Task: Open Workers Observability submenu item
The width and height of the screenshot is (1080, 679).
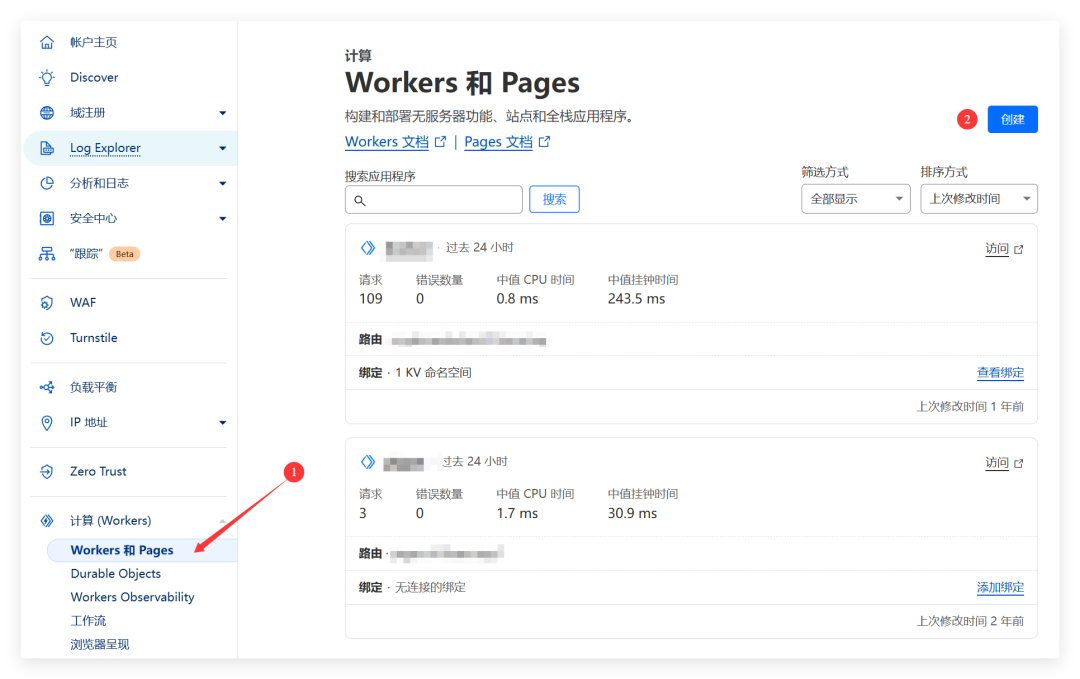Action: pyautogui.click(x=132, y=597)
